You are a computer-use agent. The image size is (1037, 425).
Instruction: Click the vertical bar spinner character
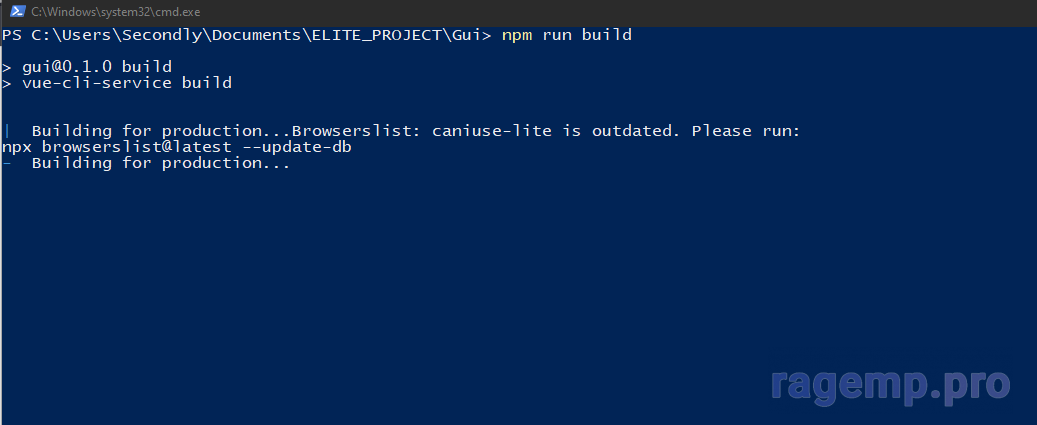(x=7, y=131)
